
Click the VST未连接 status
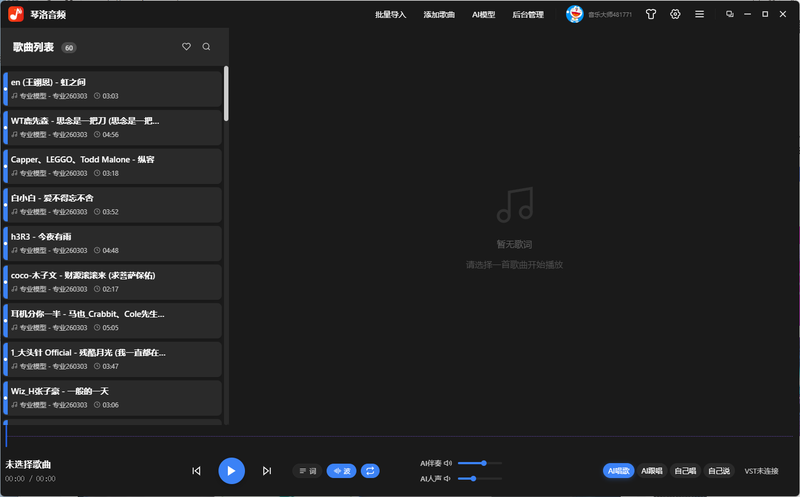[x=761, y=471]
